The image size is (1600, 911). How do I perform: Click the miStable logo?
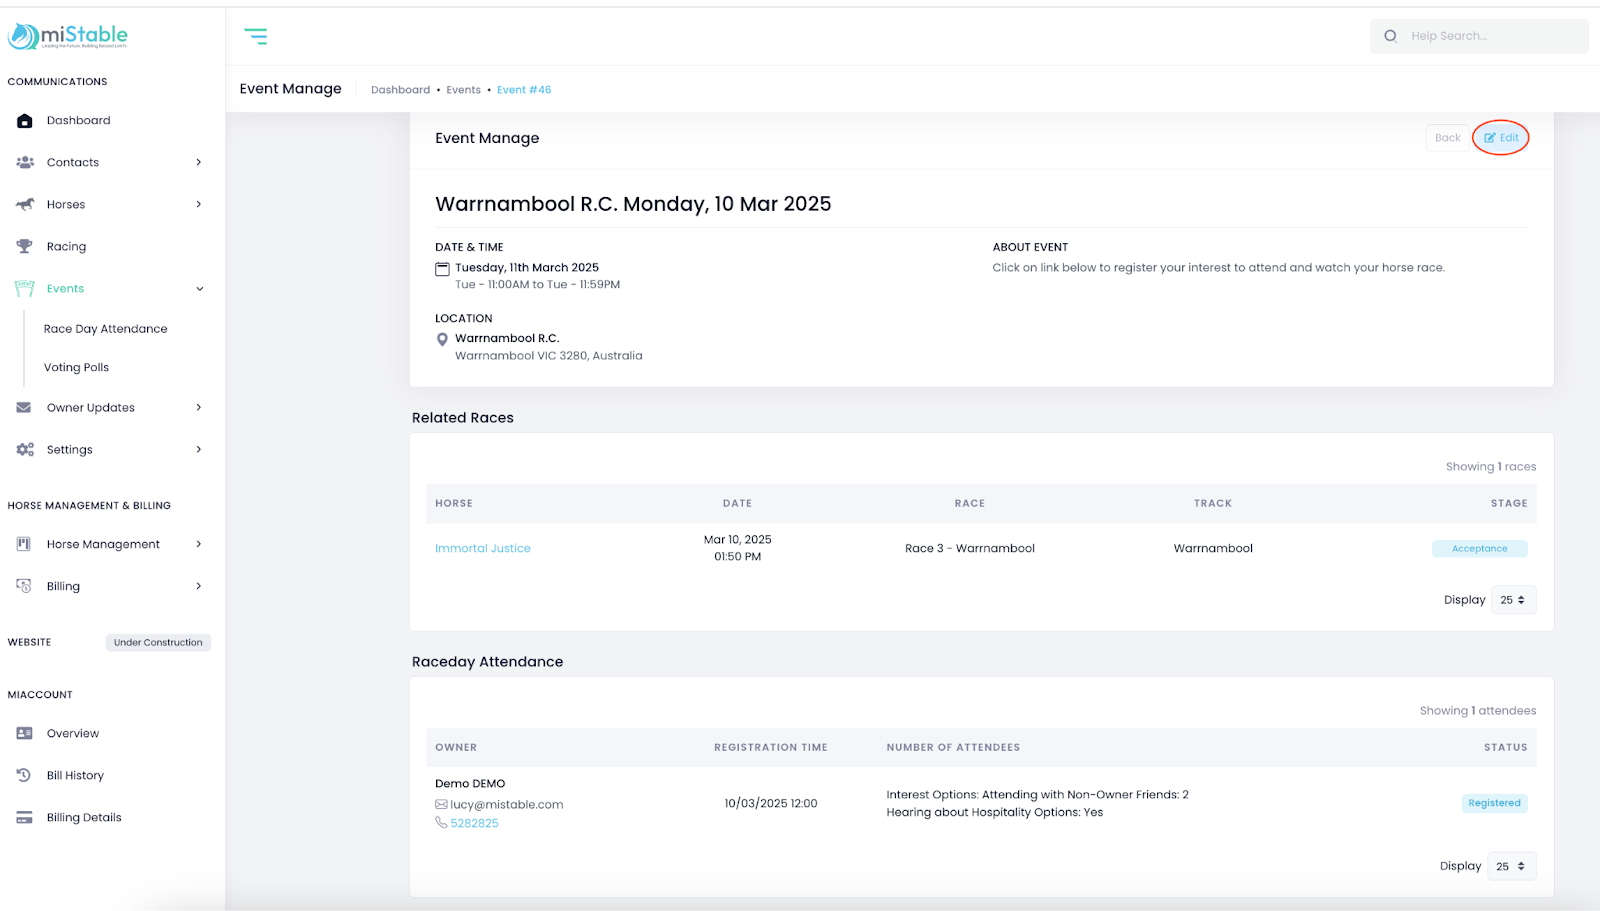[x=68, y=37]
